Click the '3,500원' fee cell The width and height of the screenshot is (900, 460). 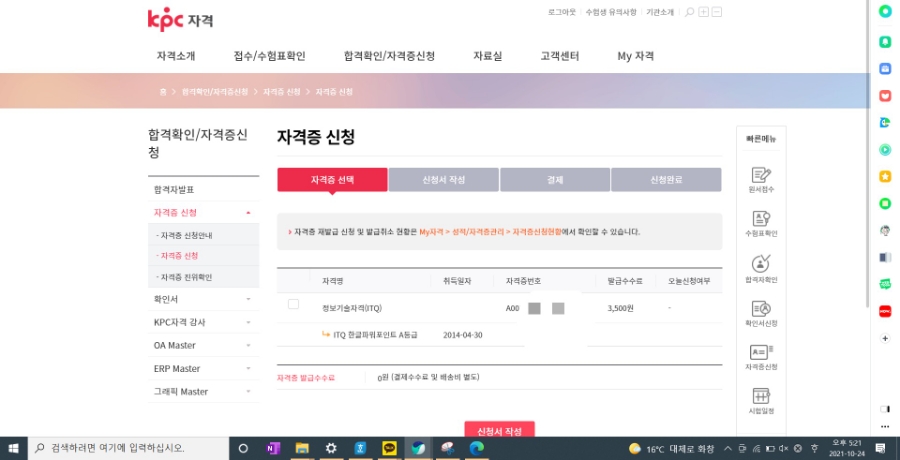620,308
